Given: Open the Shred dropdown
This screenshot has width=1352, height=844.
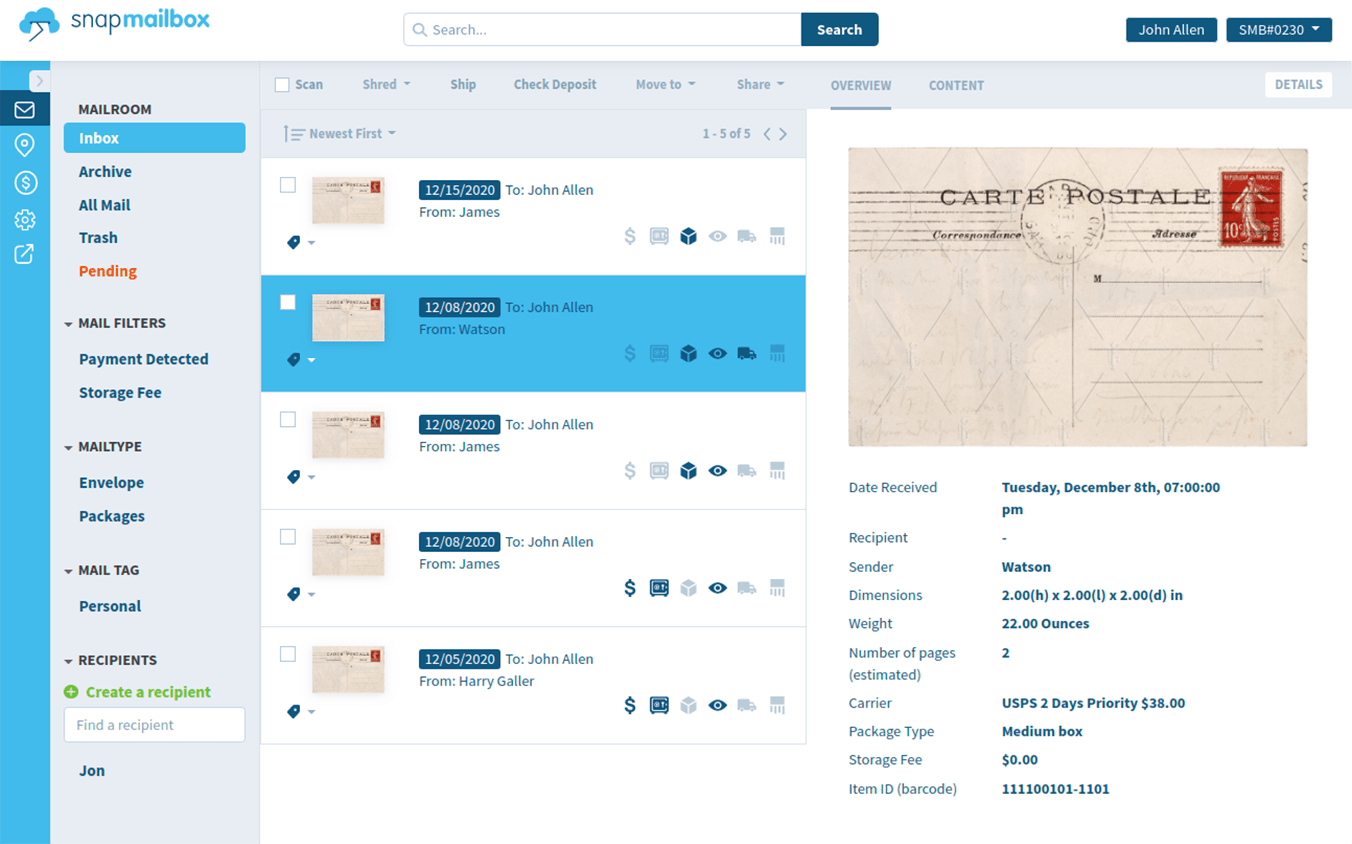Looking at the screenshot, I should tap(386, 85).
